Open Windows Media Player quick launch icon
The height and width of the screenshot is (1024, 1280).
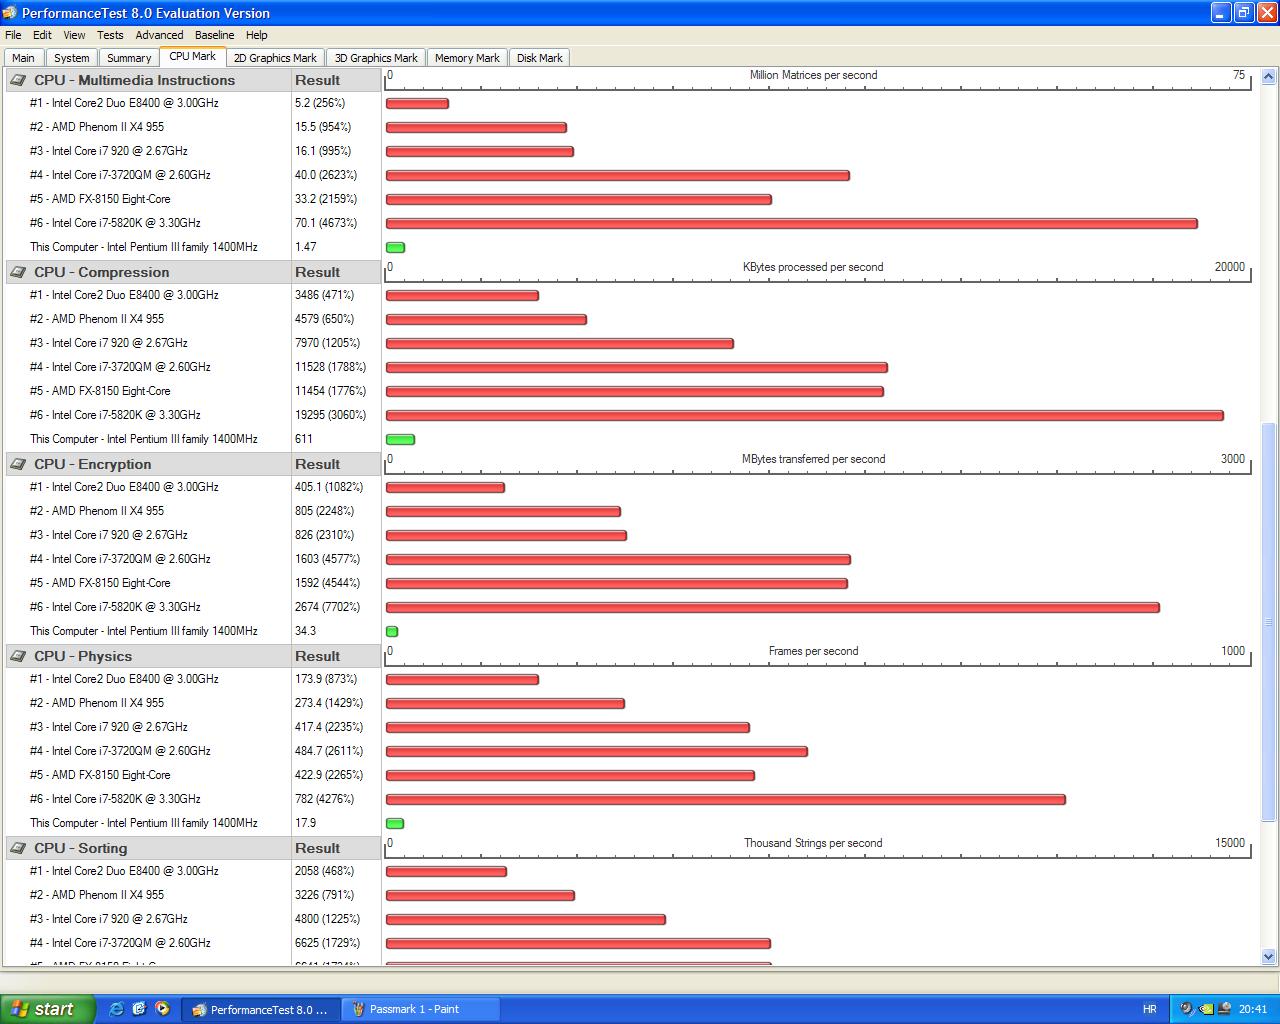[162, 1009]
